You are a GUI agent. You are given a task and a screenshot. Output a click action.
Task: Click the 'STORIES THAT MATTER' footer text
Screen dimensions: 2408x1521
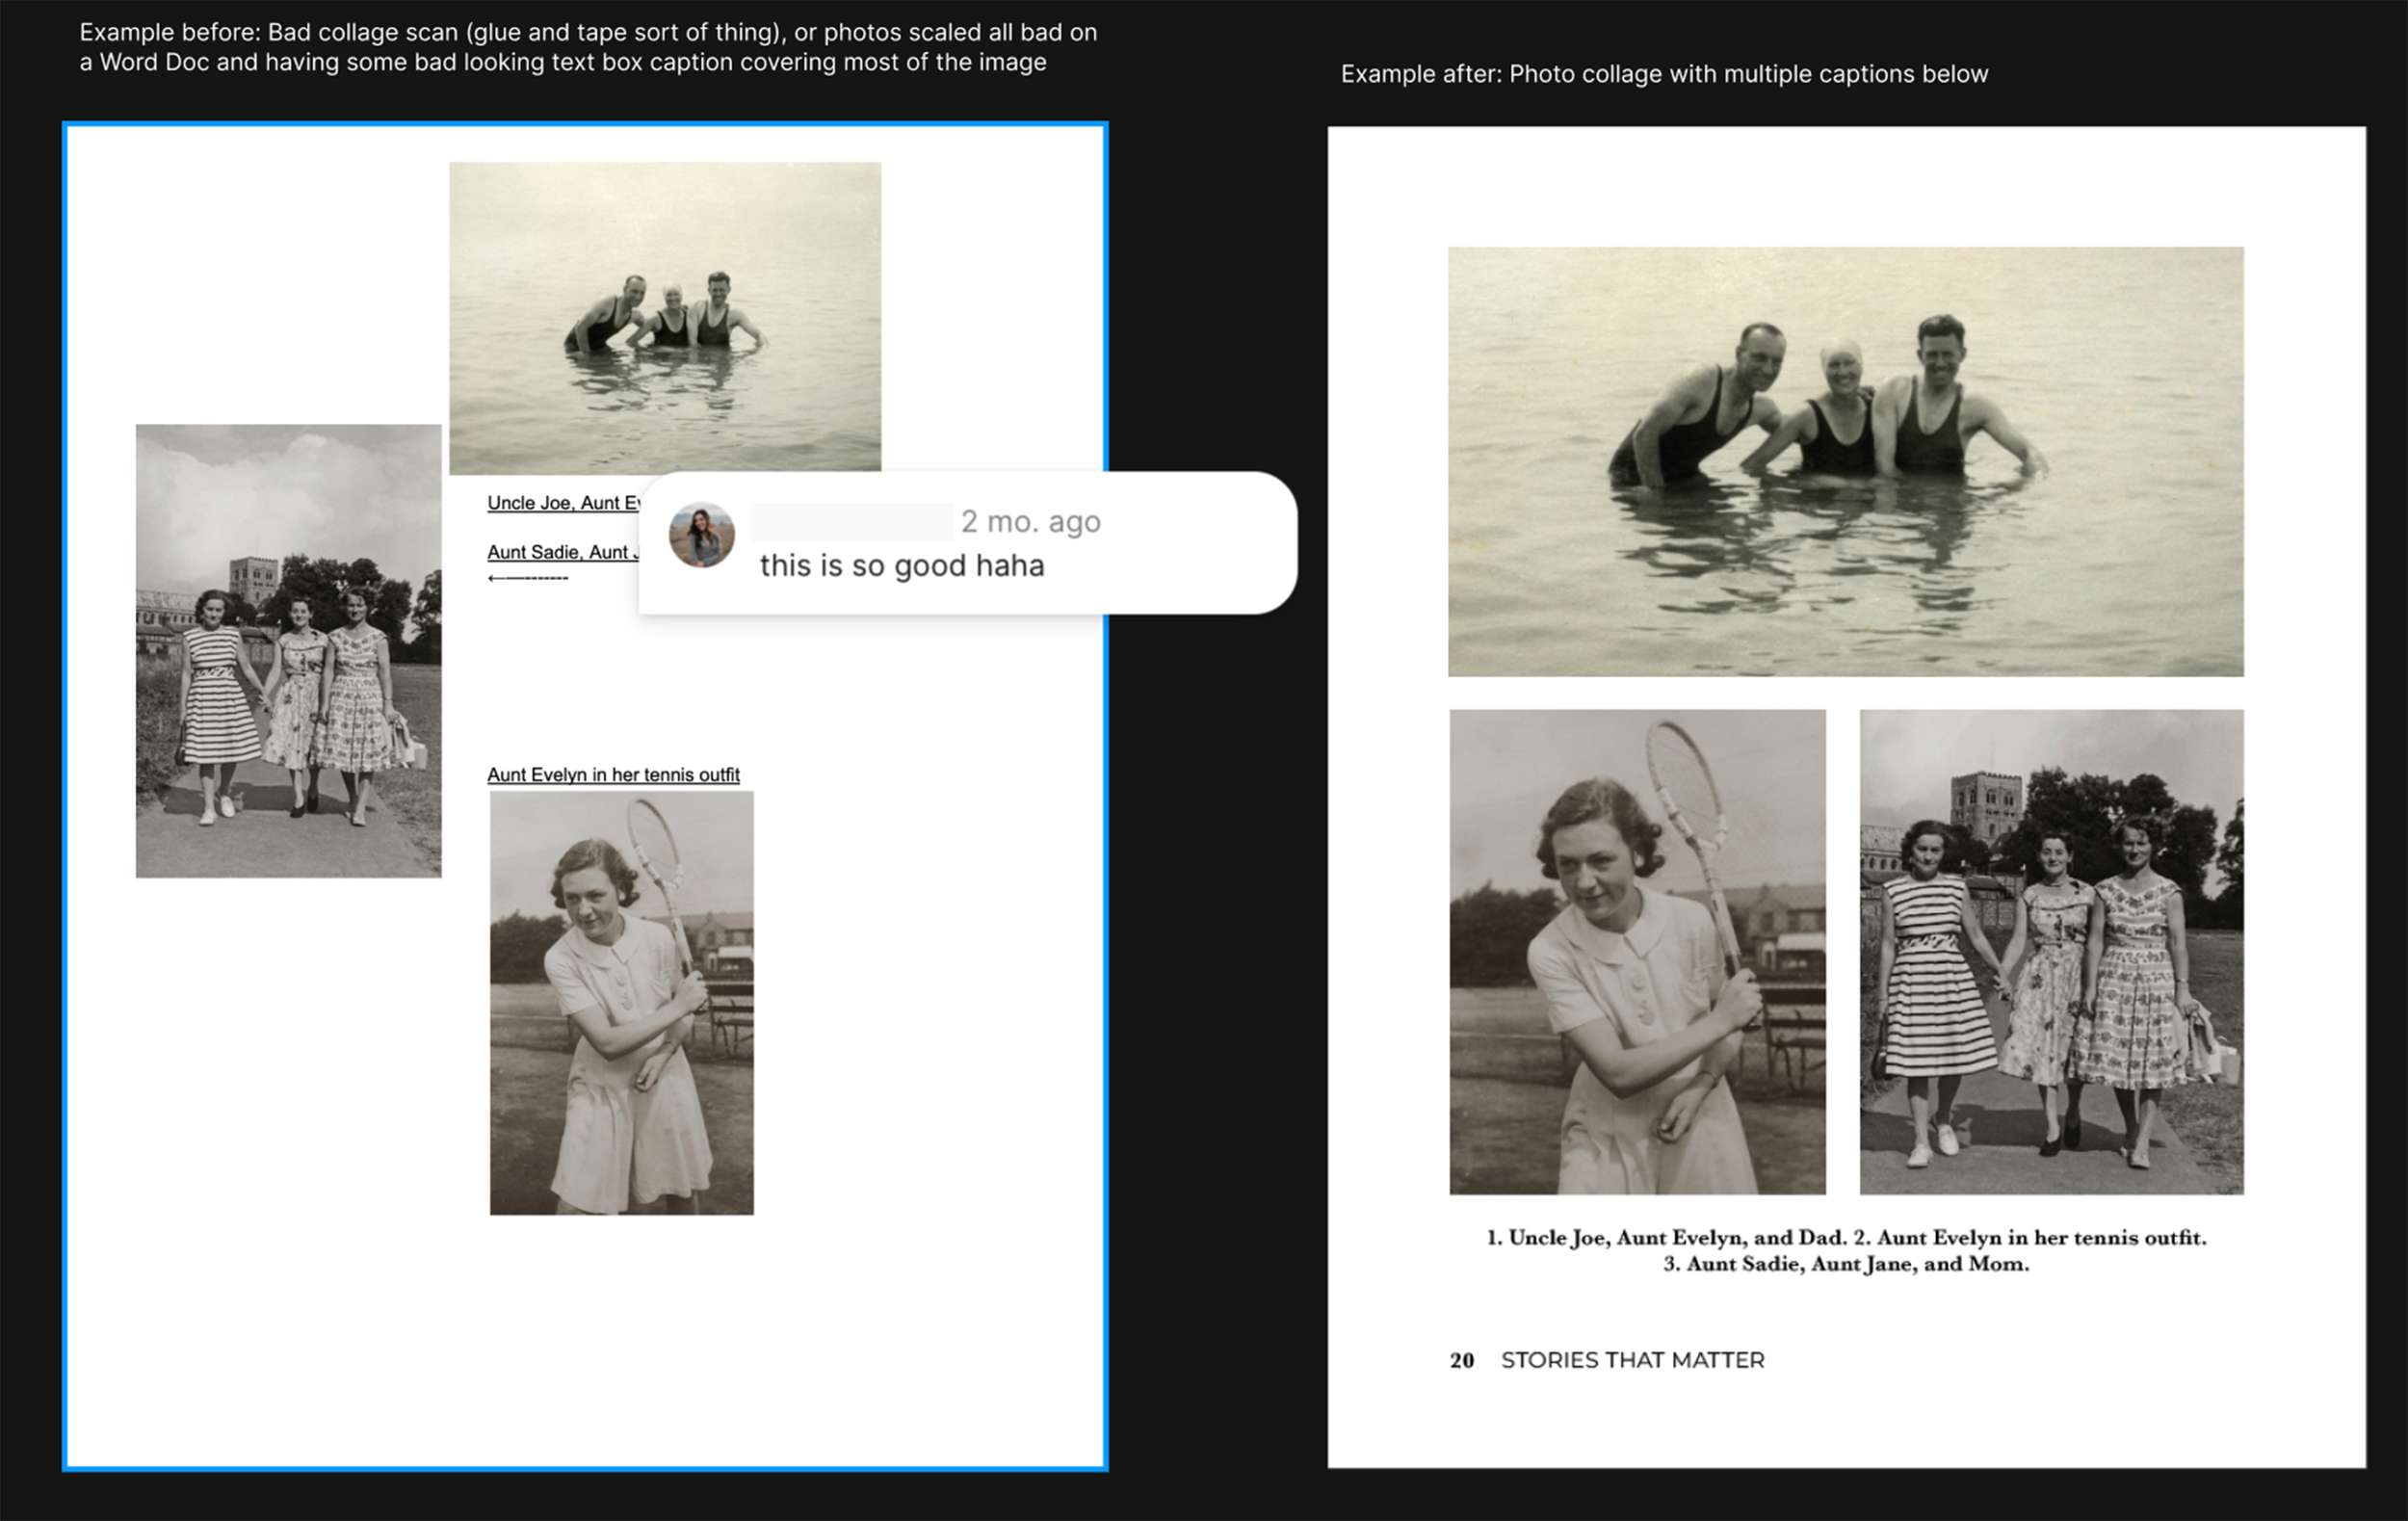(1632, 1360)
